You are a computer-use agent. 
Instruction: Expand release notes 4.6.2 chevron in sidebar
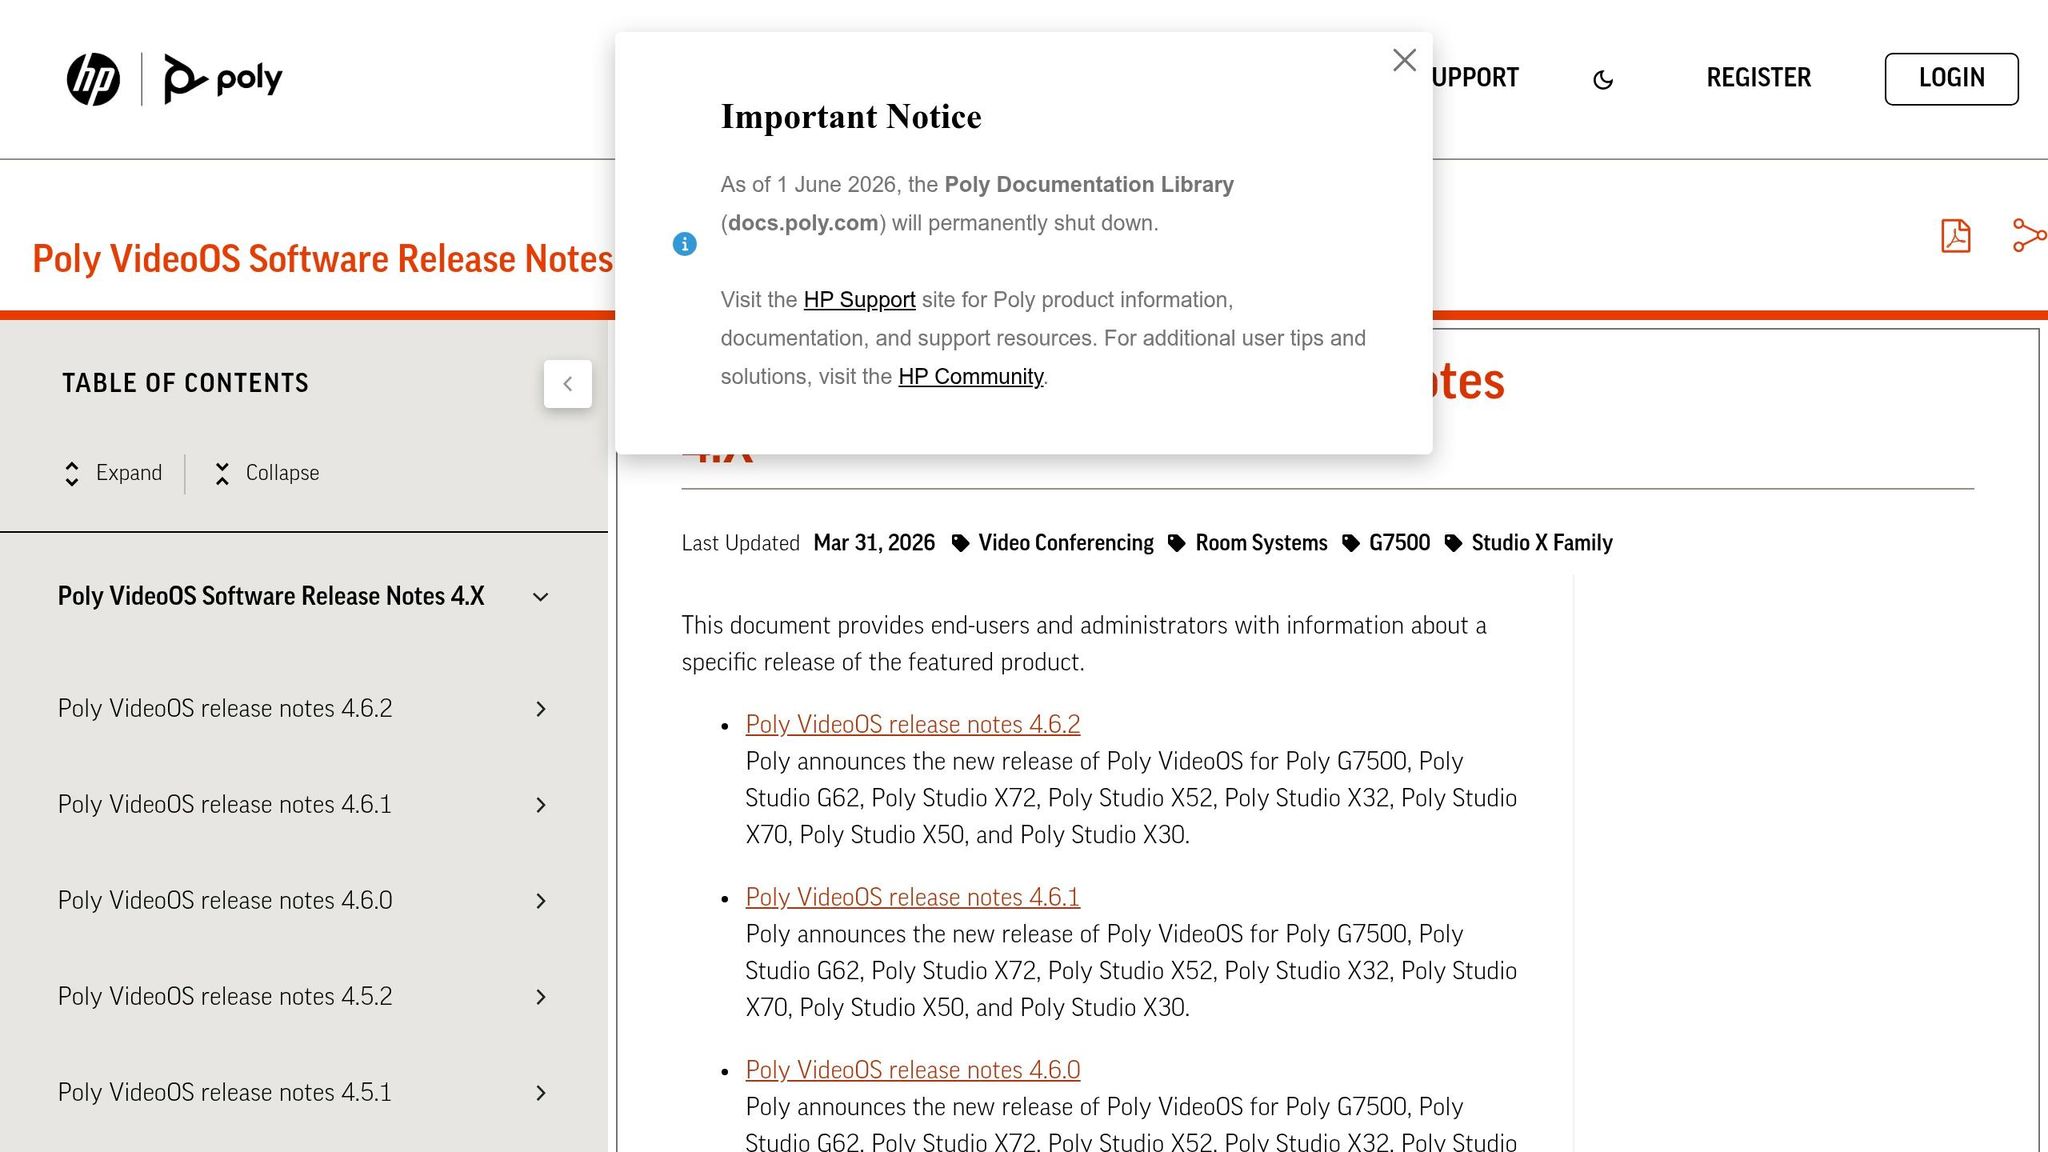(x=541, y=709)
